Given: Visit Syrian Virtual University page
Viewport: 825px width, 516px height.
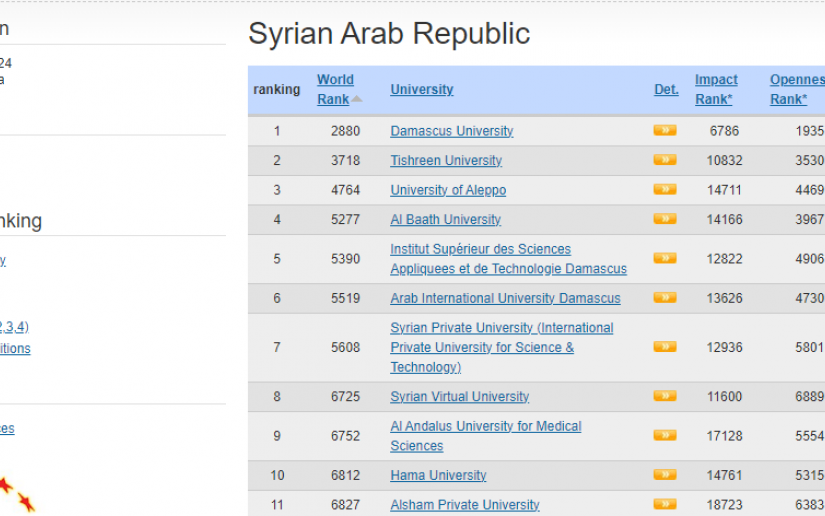Looking at the screenshot, I should 459,397.
